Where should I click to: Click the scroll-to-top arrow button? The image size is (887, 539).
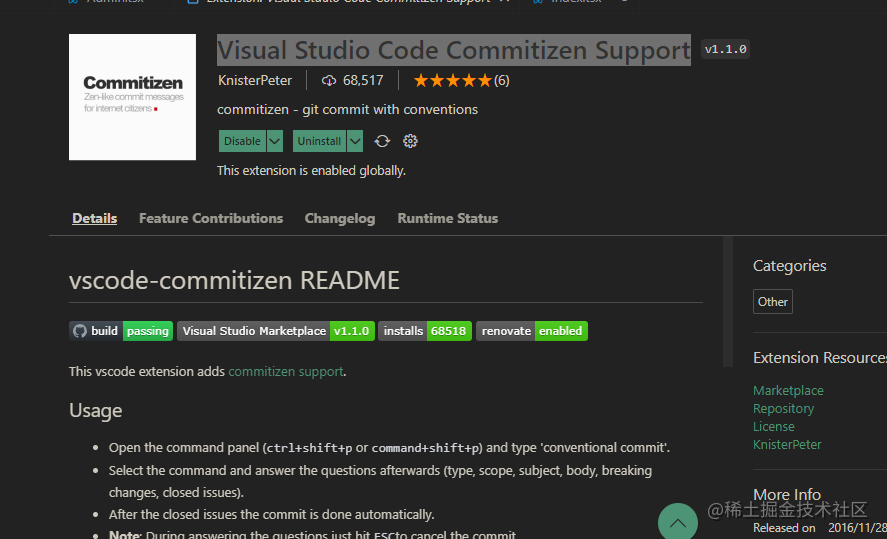[x=677, y=522]
